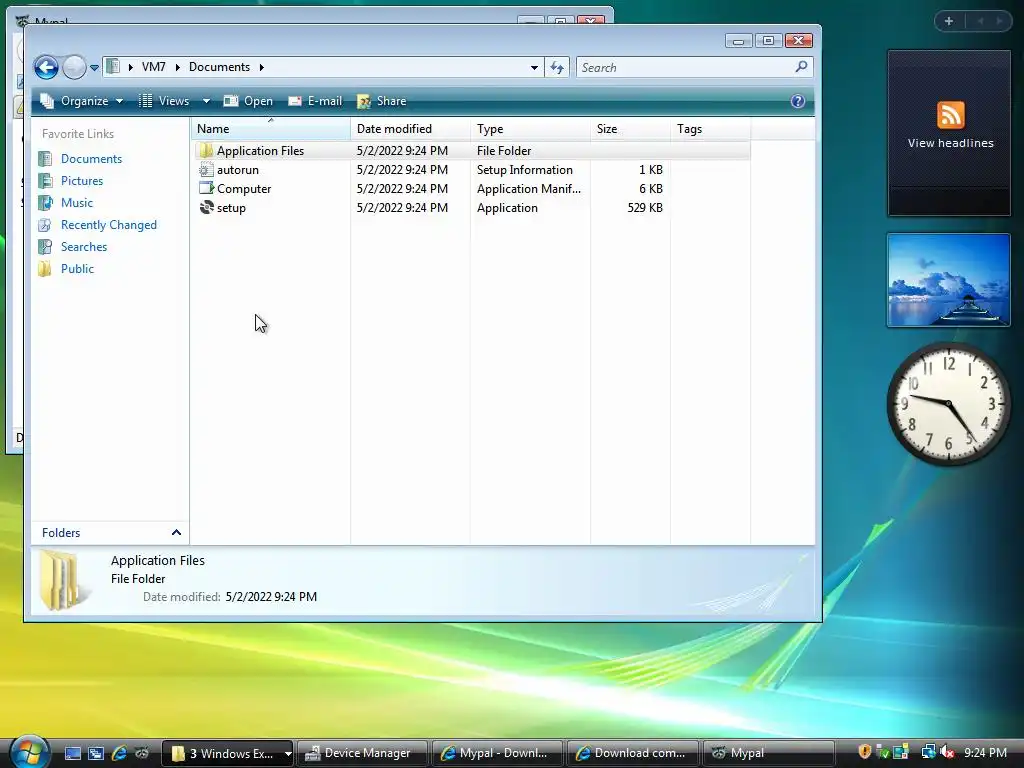Click the muted volume tray icon

tap(948, 753)
